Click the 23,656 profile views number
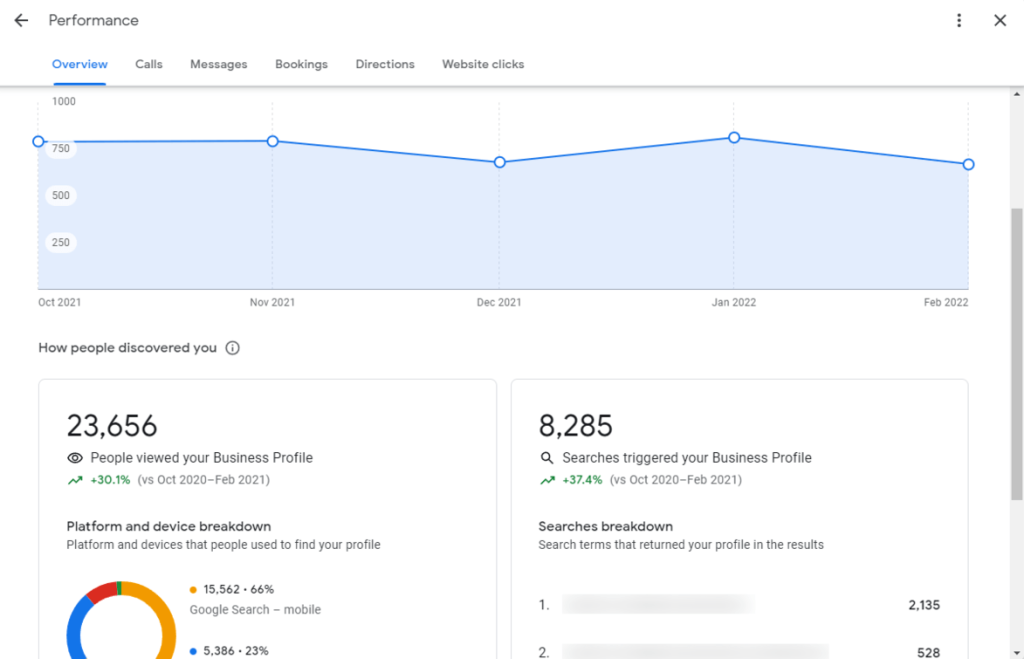 (x=112, y=426)
